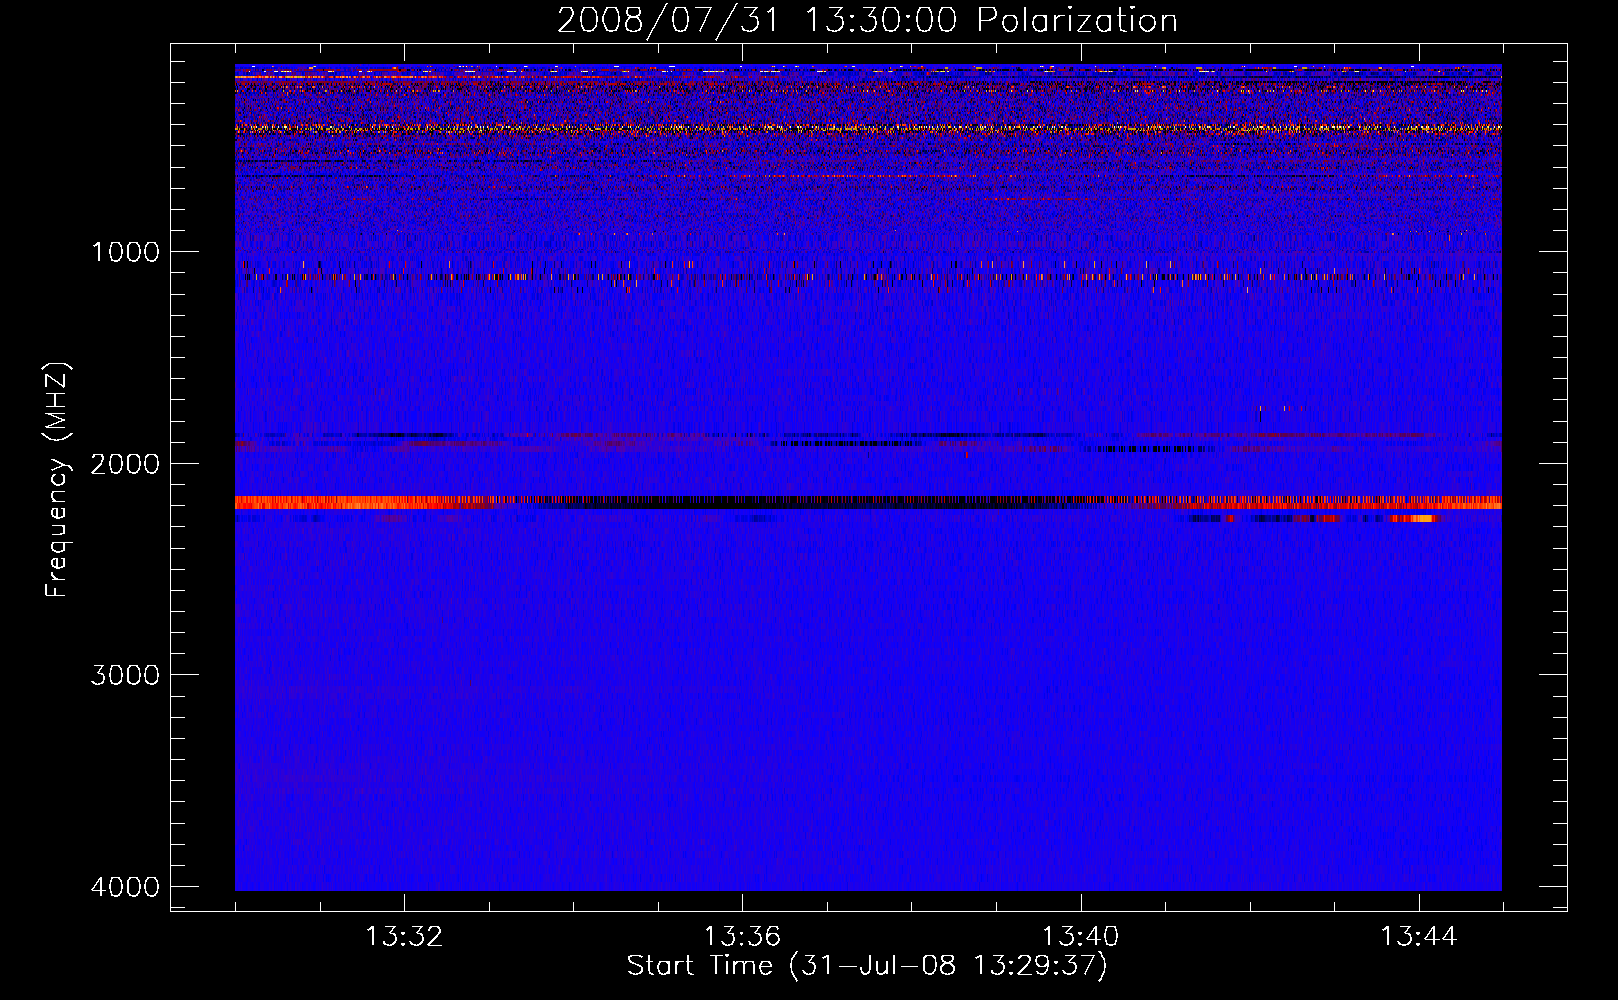Viewport: 1618px width, 1000px height.
Task: Click the 13:40 time axis label
Action: (x=1080, y=937)
